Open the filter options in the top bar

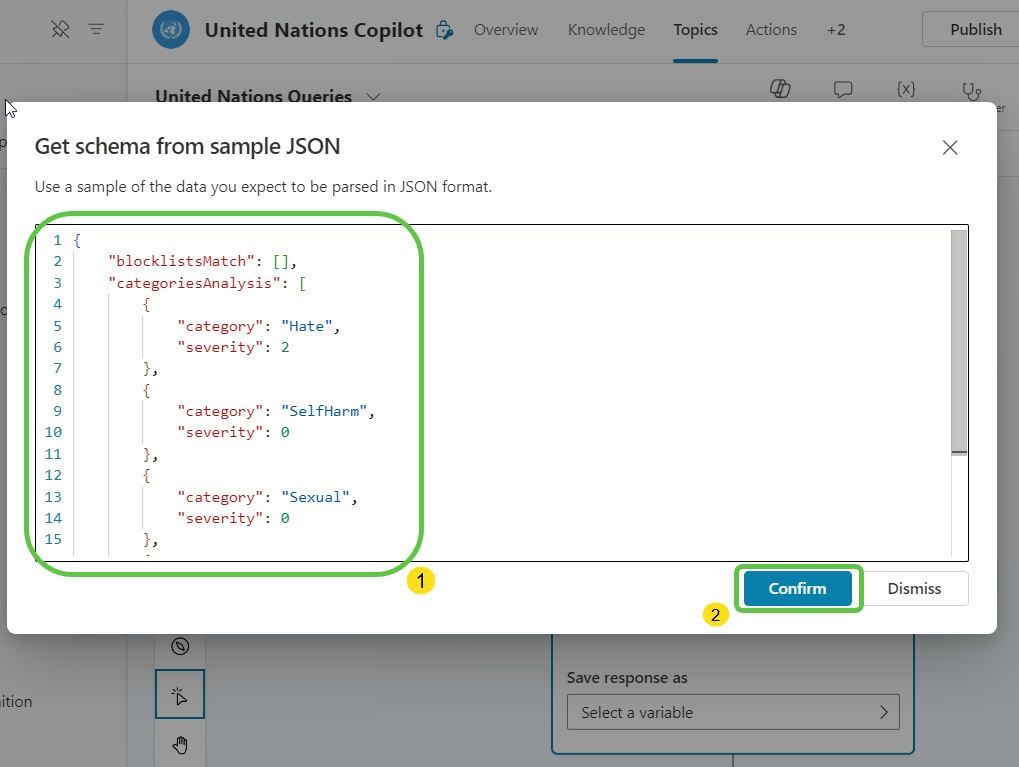(x=96, y=29)
